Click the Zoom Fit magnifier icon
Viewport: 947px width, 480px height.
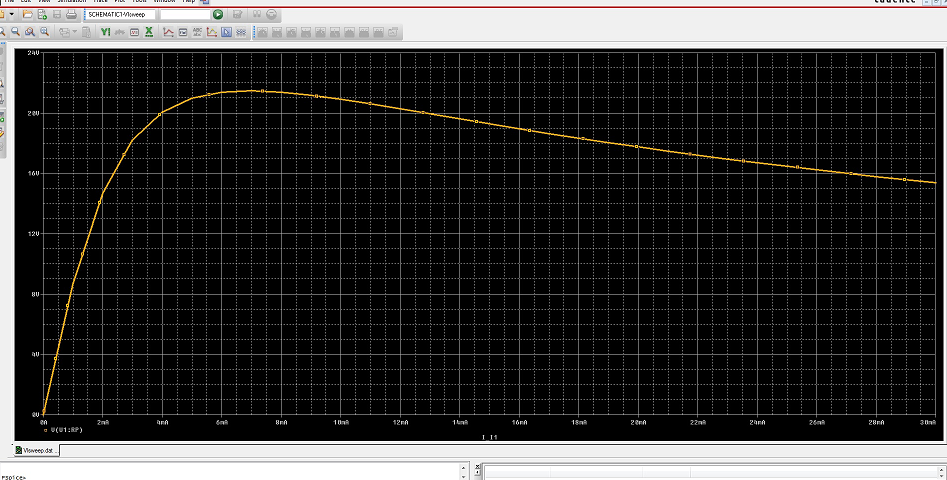45,32
